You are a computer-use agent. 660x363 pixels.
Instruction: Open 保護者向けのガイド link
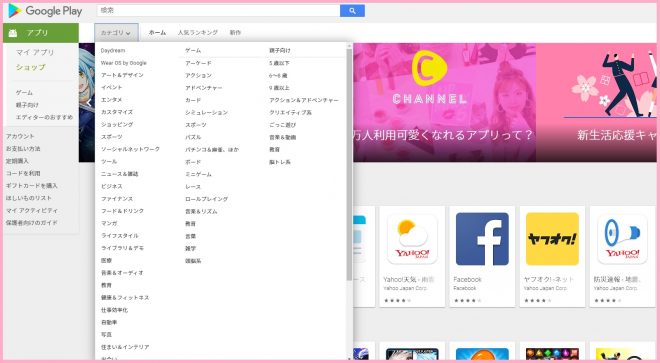point(31,222)
